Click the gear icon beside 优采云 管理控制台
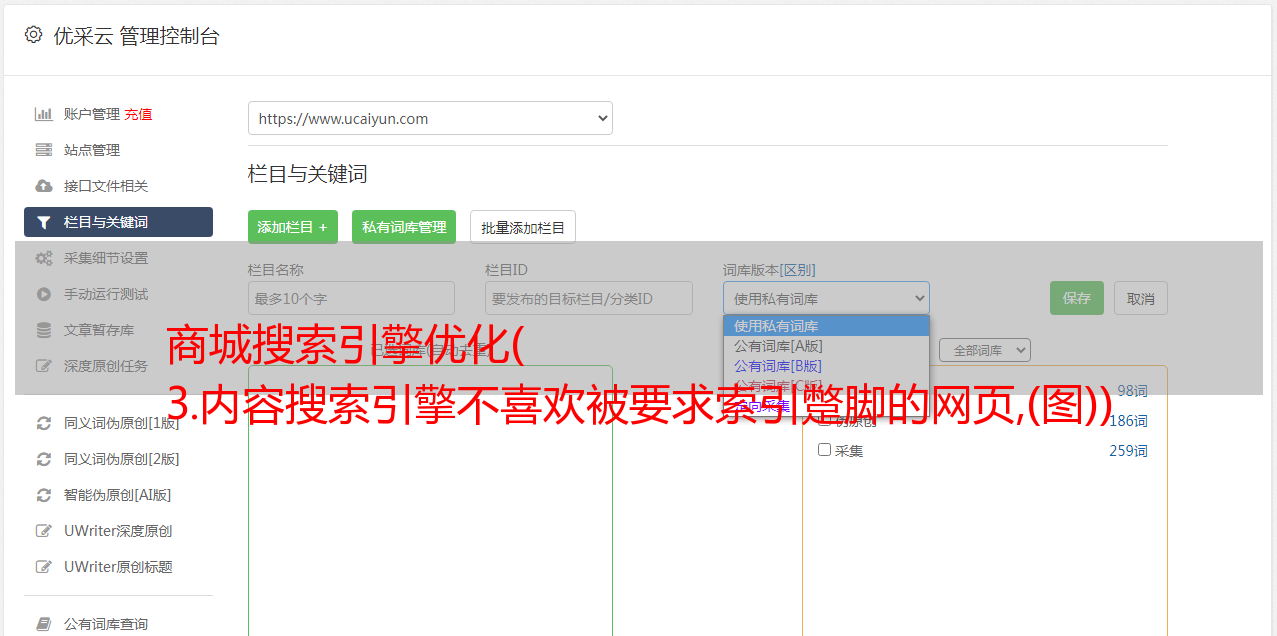 (33, 35)
